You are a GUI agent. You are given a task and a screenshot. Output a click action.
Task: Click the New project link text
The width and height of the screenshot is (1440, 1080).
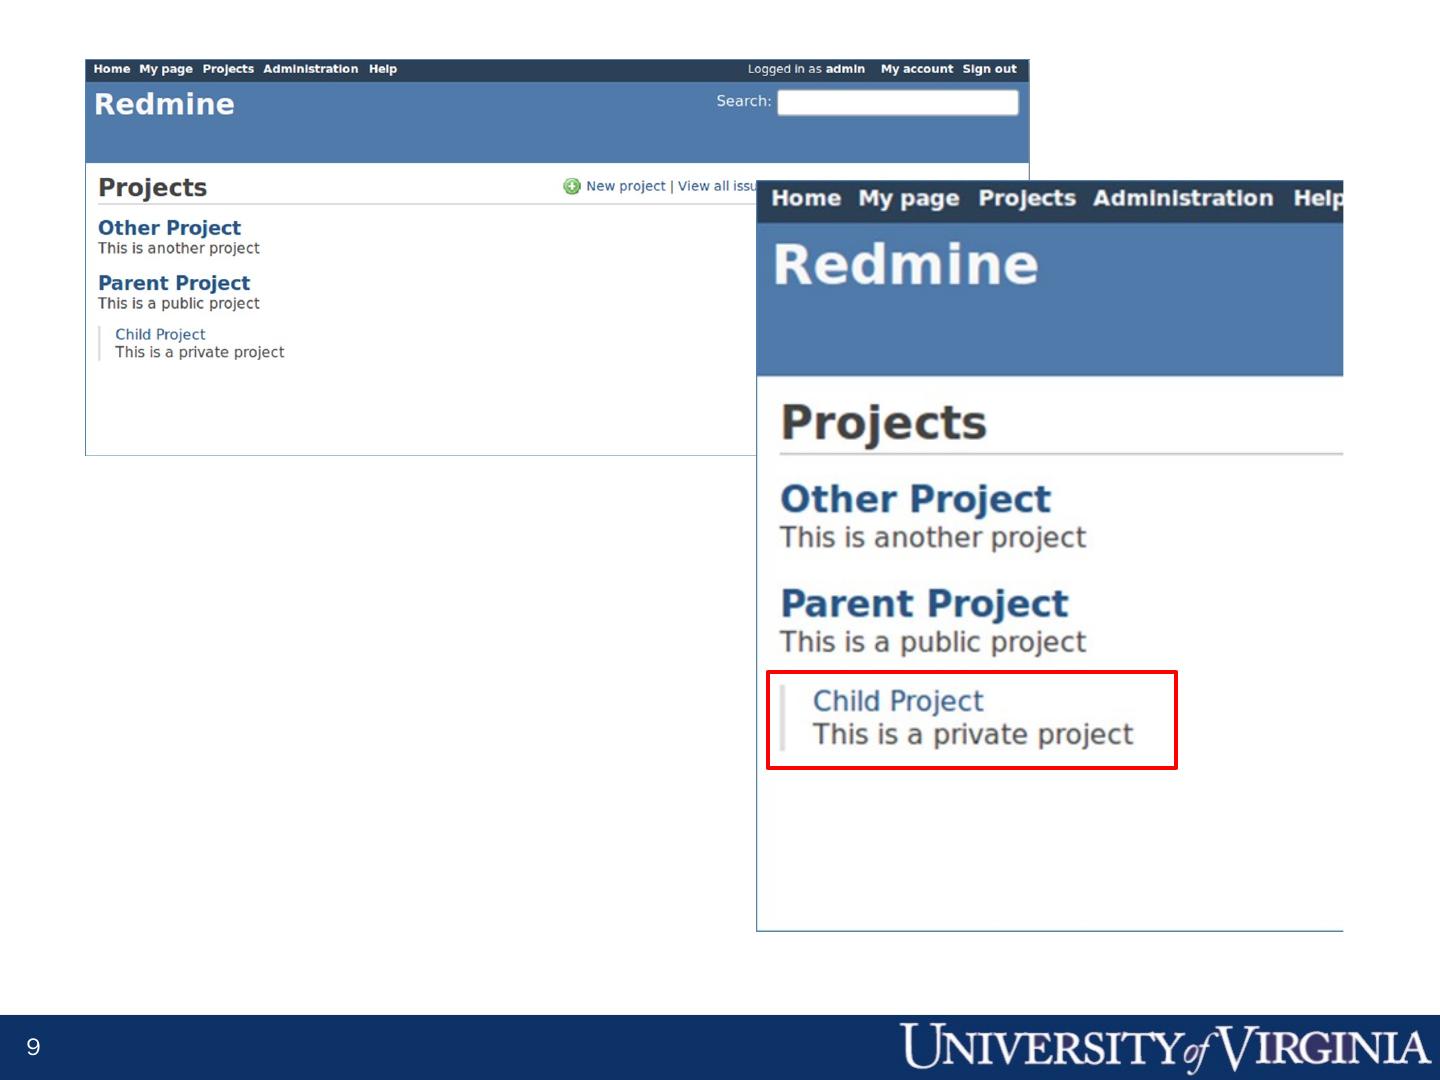[x=626, y=186]
